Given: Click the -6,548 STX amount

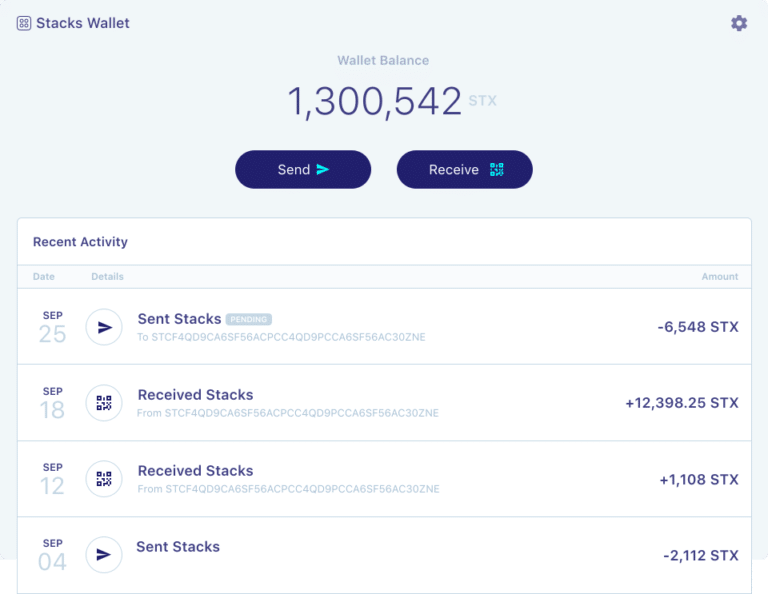Looking at the screenshot, I should (698, 327).
